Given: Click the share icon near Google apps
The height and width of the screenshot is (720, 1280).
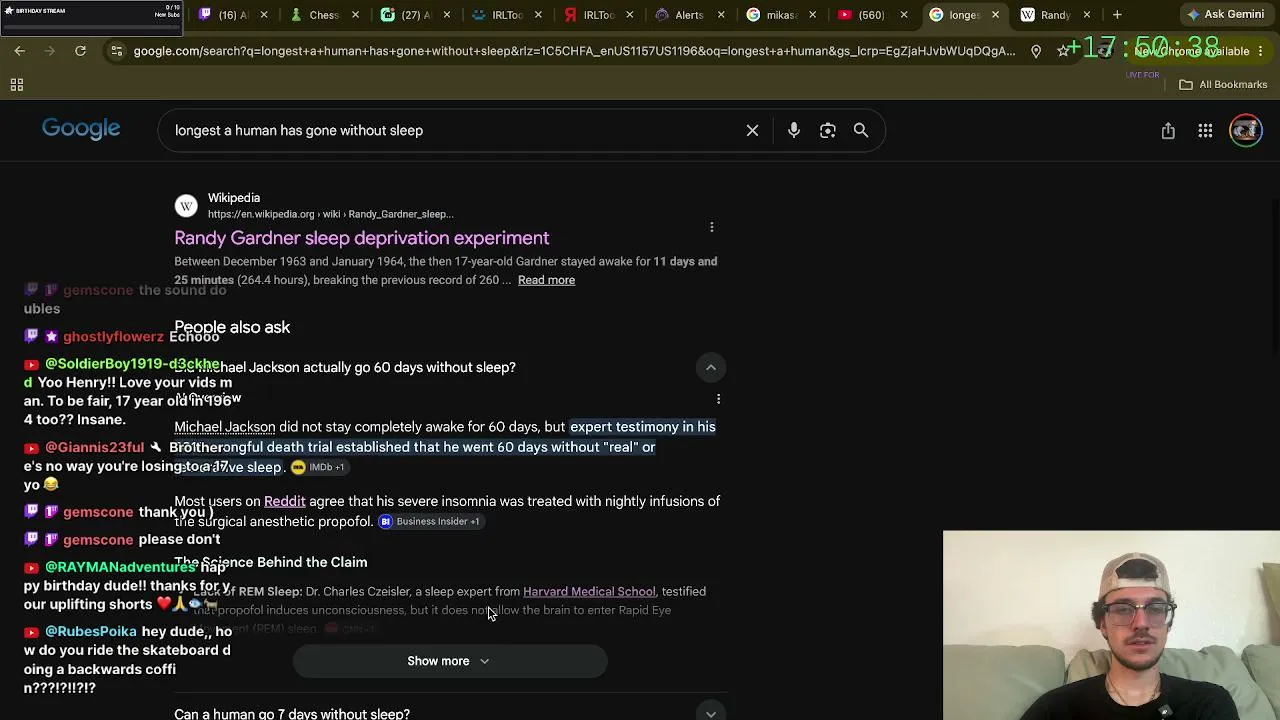Looking at the screenshot, I should pyautogui.click(x=1168, y=131).
